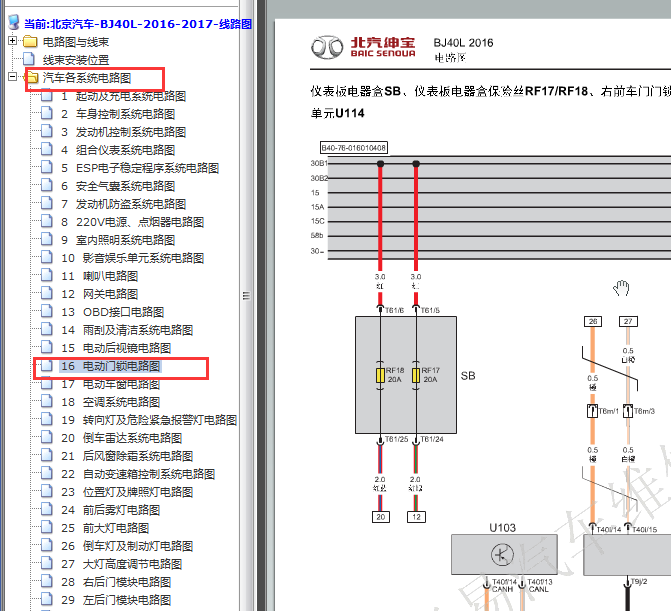The height and width of the screenshot is (611, 671).
Task: Open 18 空调系统电路图
Action: coord(110,402)
